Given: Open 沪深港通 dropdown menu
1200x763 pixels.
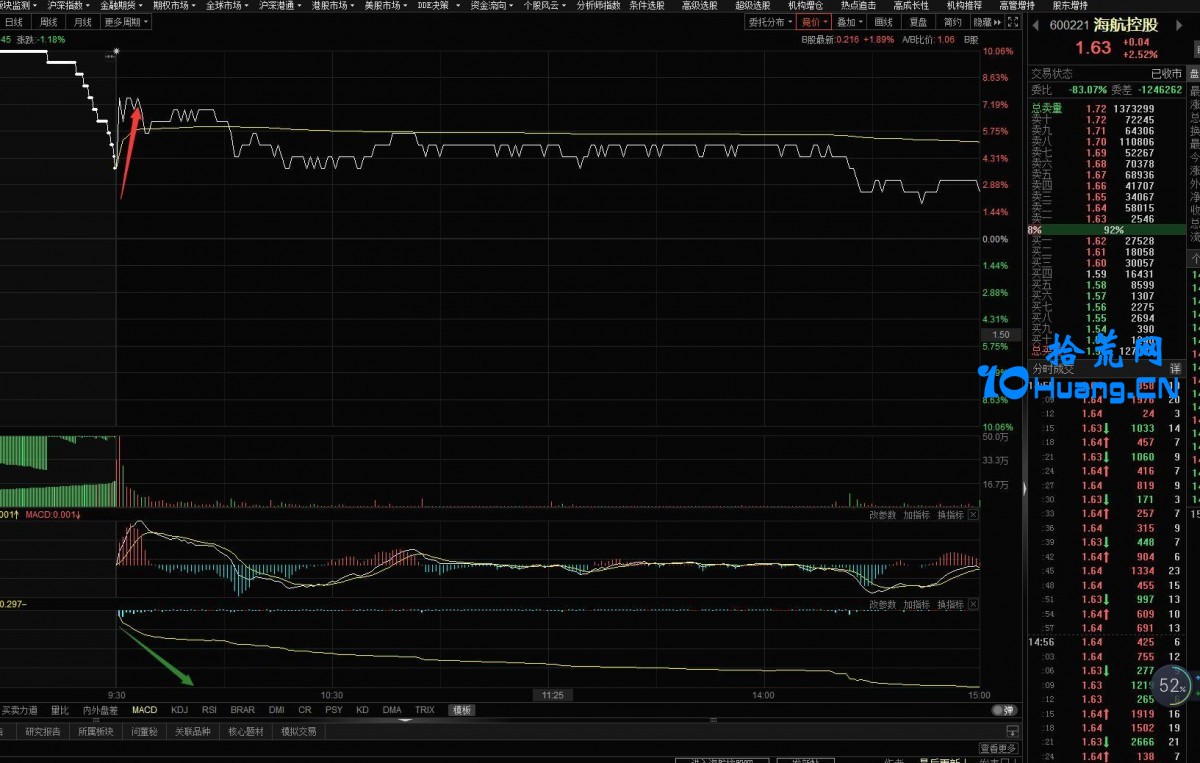Looking at the screenshot, I should pyautogui.click(x=280, y=5).
